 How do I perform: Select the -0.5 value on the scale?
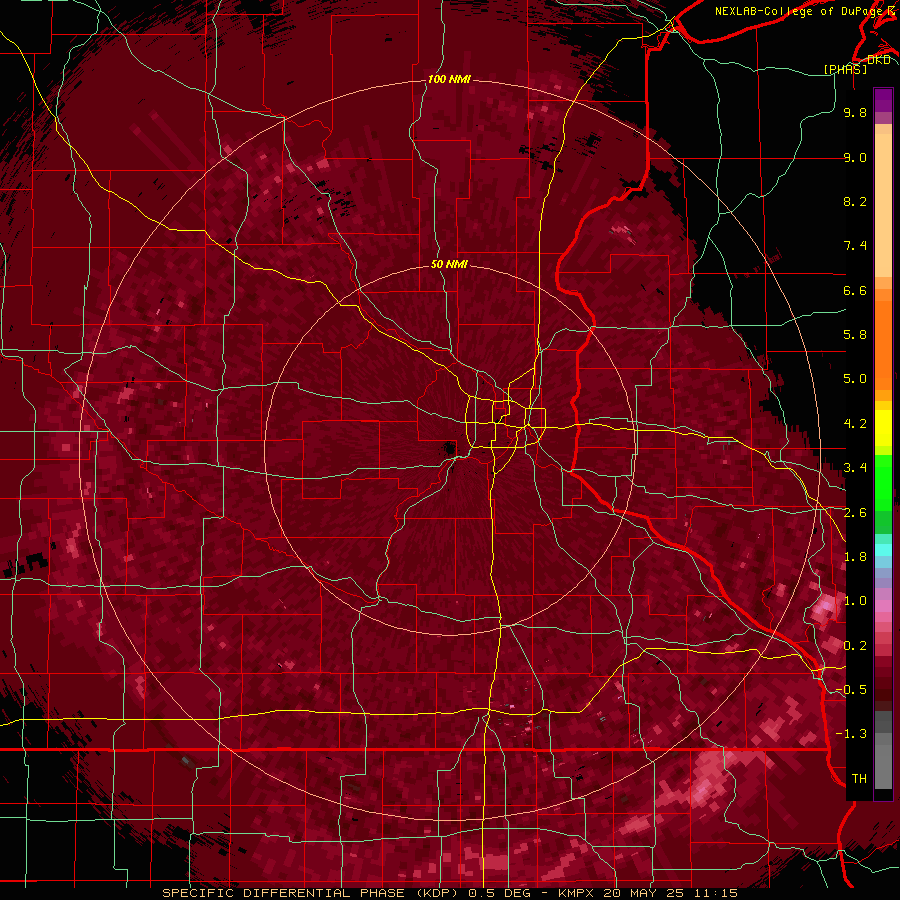852,690
